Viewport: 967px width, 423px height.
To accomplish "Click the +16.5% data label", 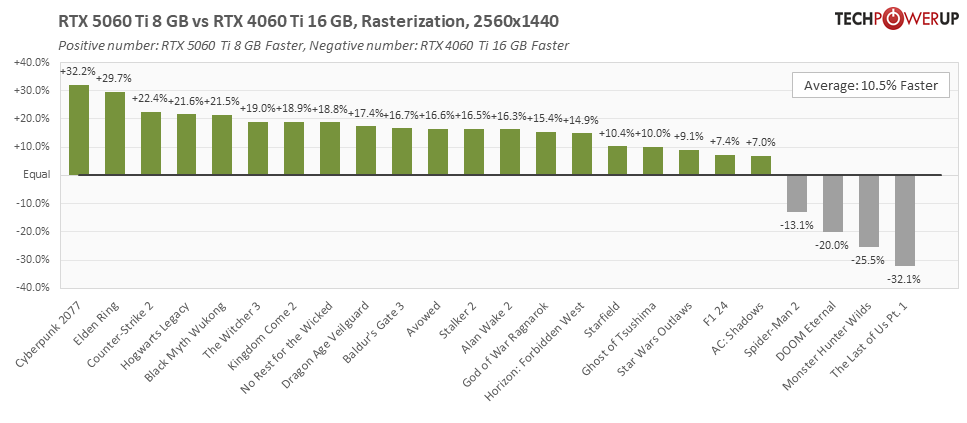I will point(472,115).
